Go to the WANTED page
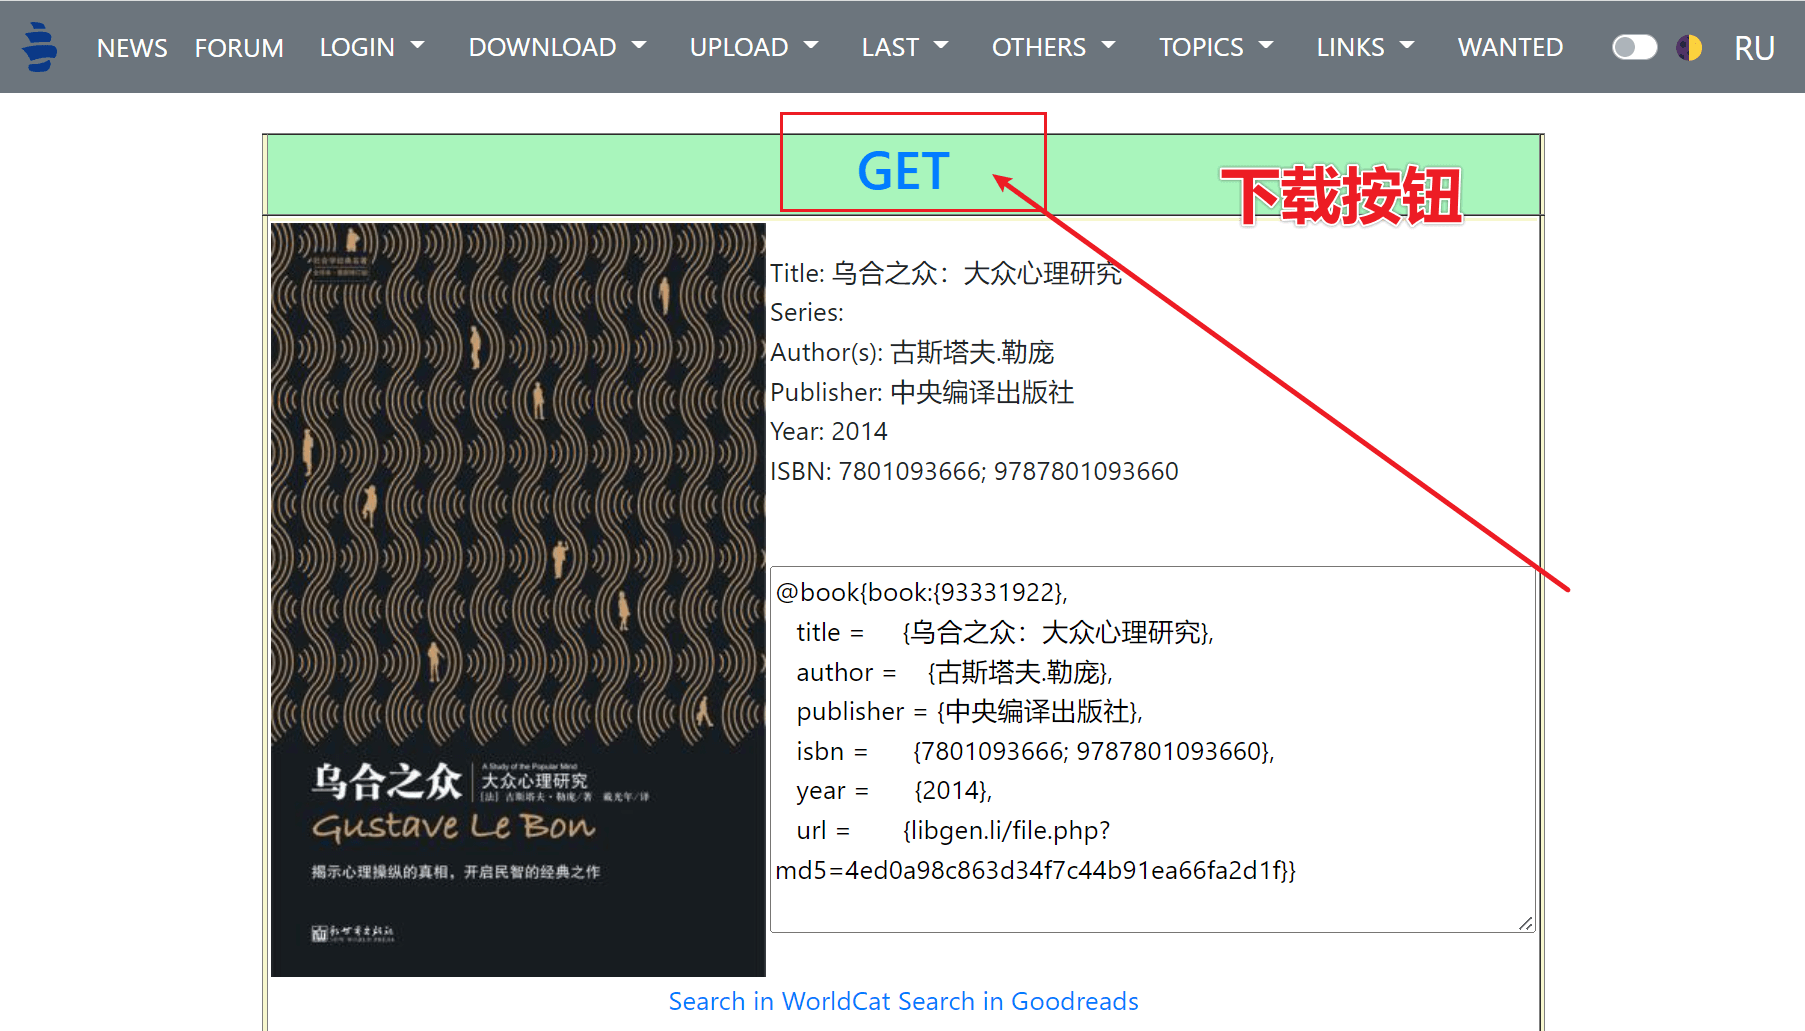Screen dimensions: 1805x1031 pos(1510,47)
